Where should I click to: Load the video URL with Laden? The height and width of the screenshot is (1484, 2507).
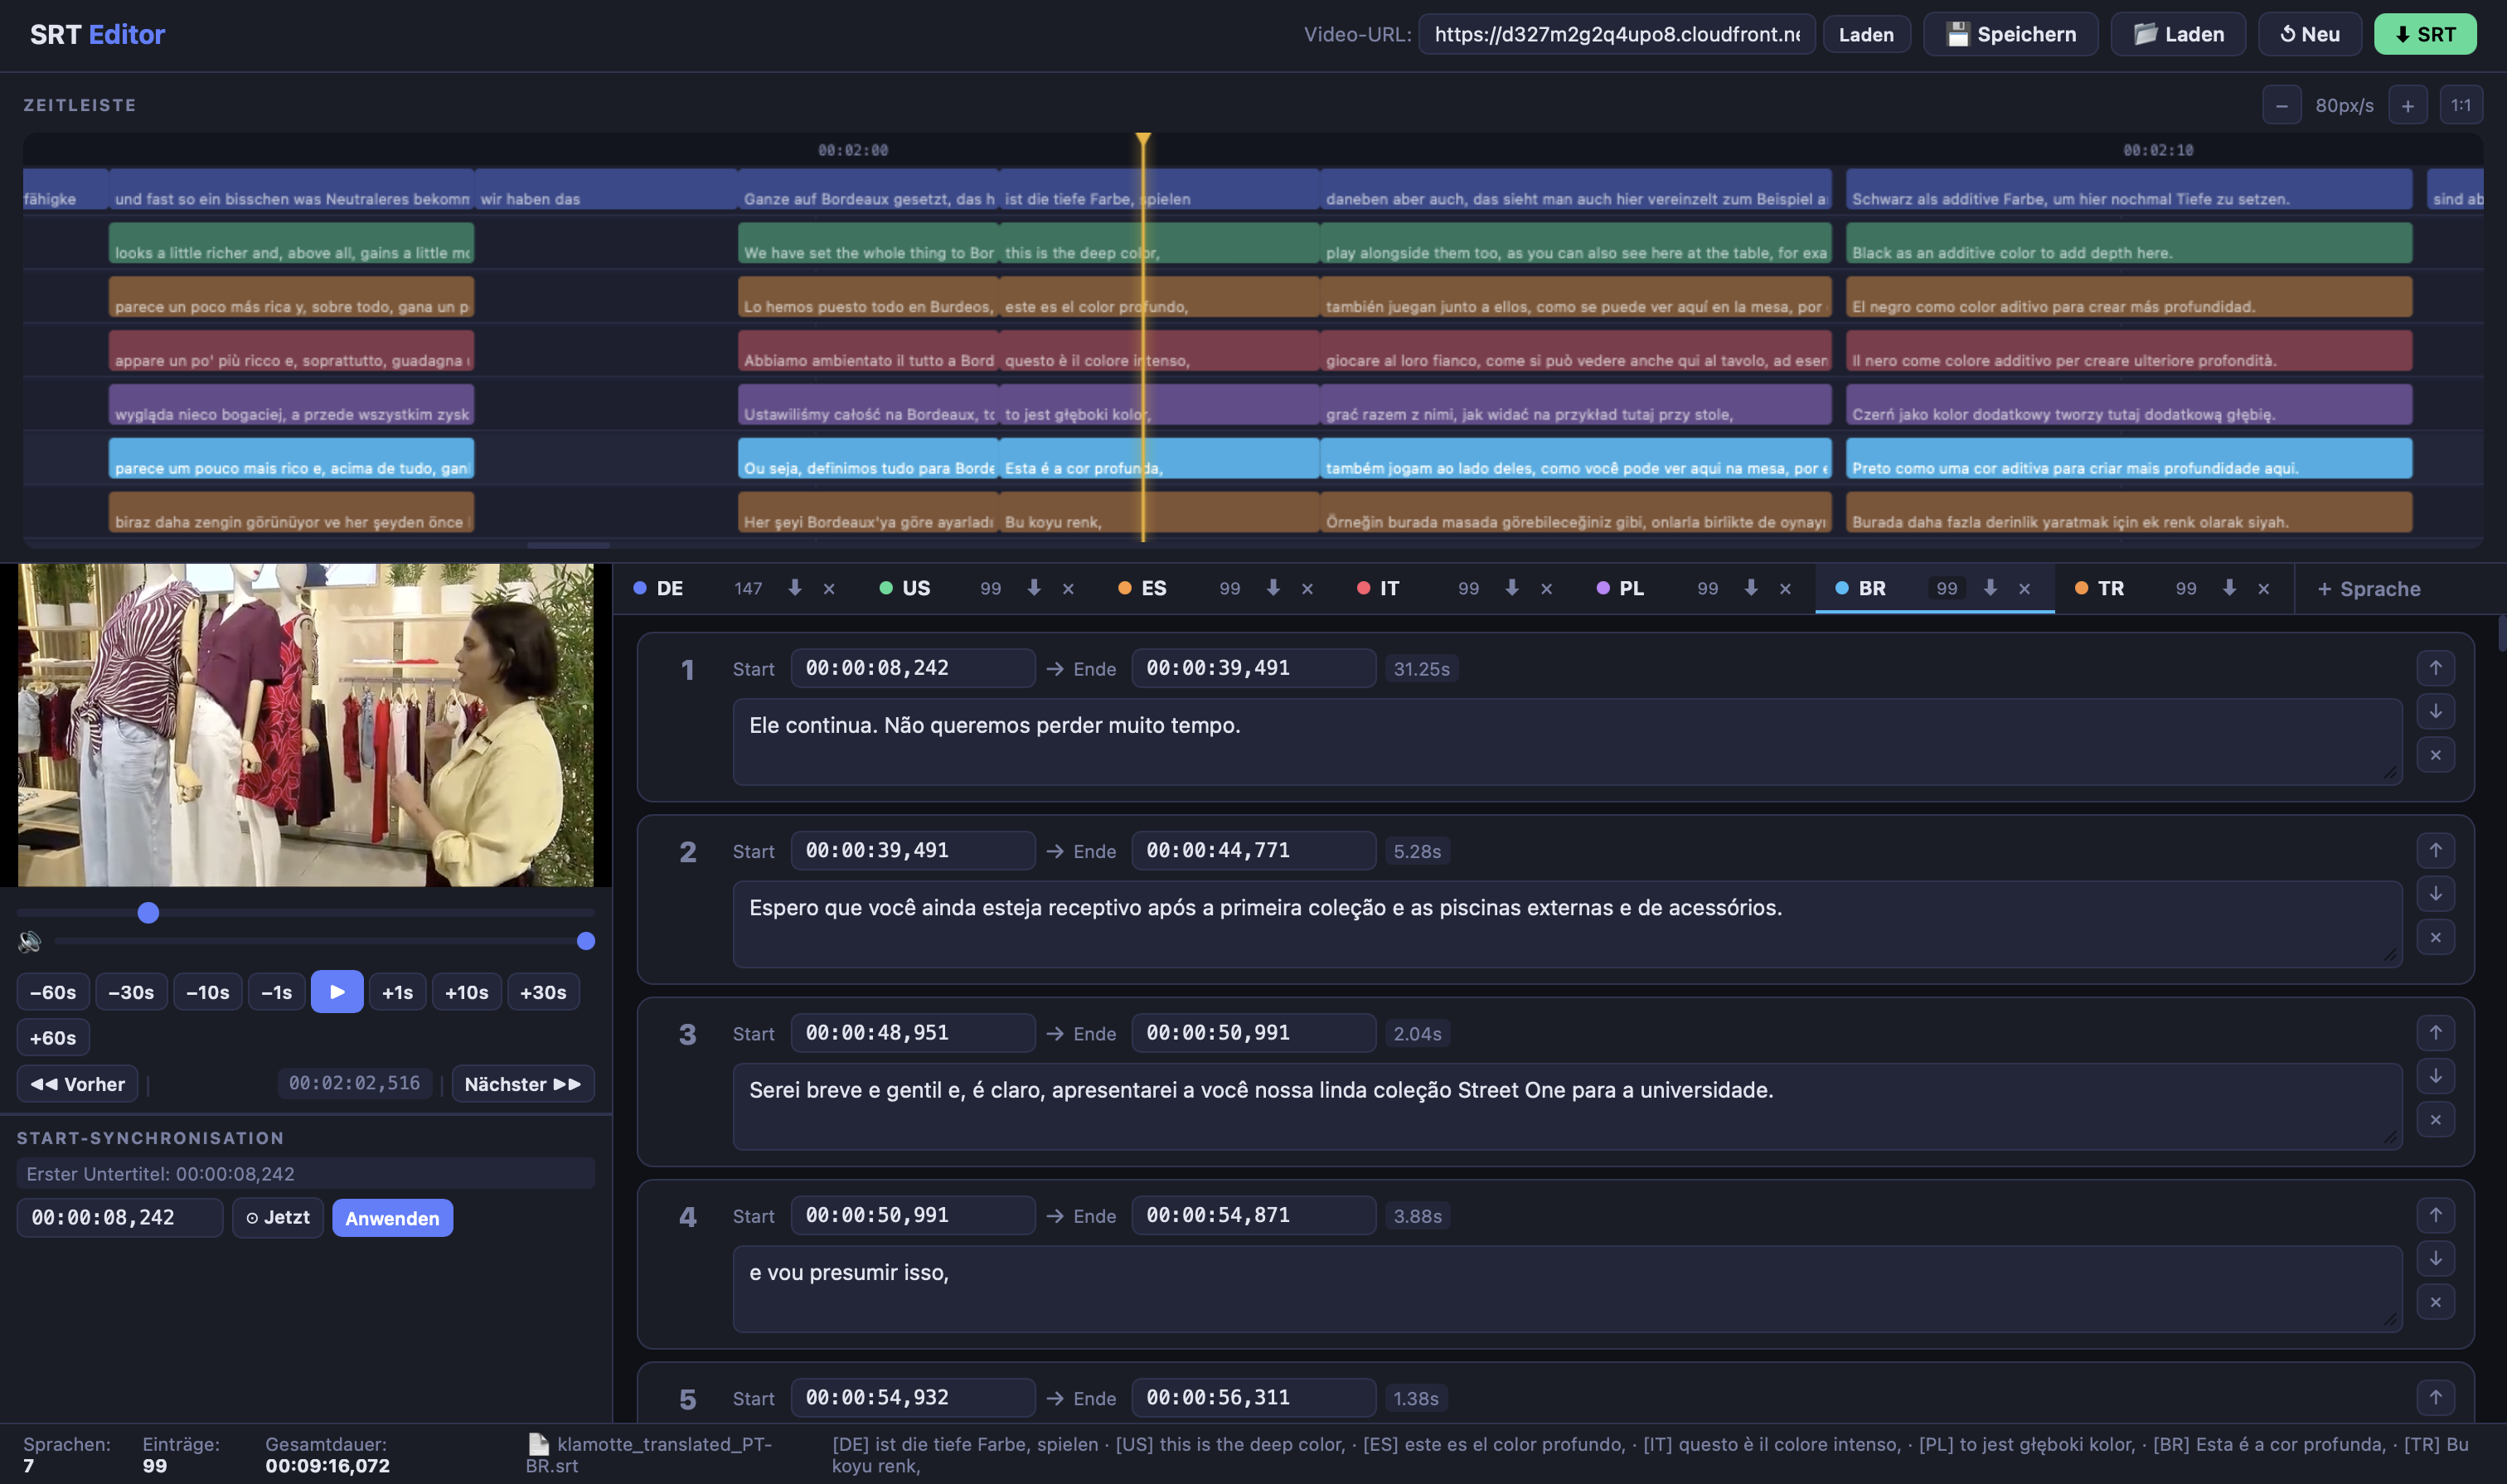click(x=1865, y=34)
